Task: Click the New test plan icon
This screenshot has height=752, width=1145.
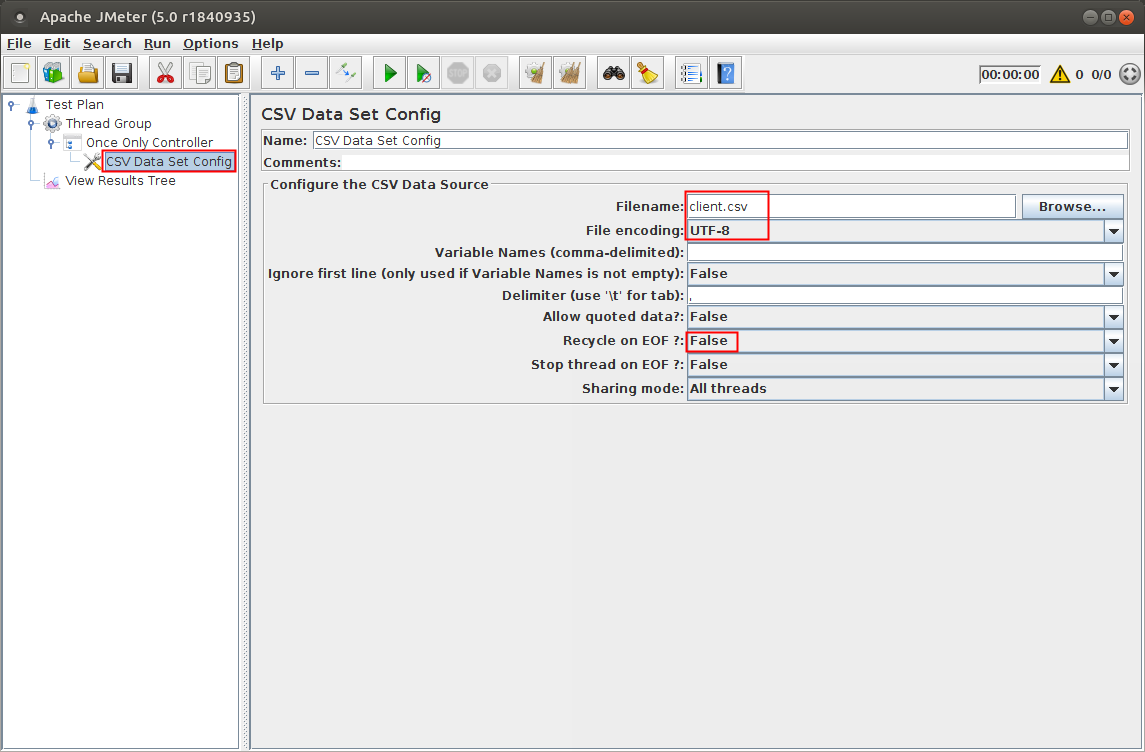Action: [x=20, y=73]
